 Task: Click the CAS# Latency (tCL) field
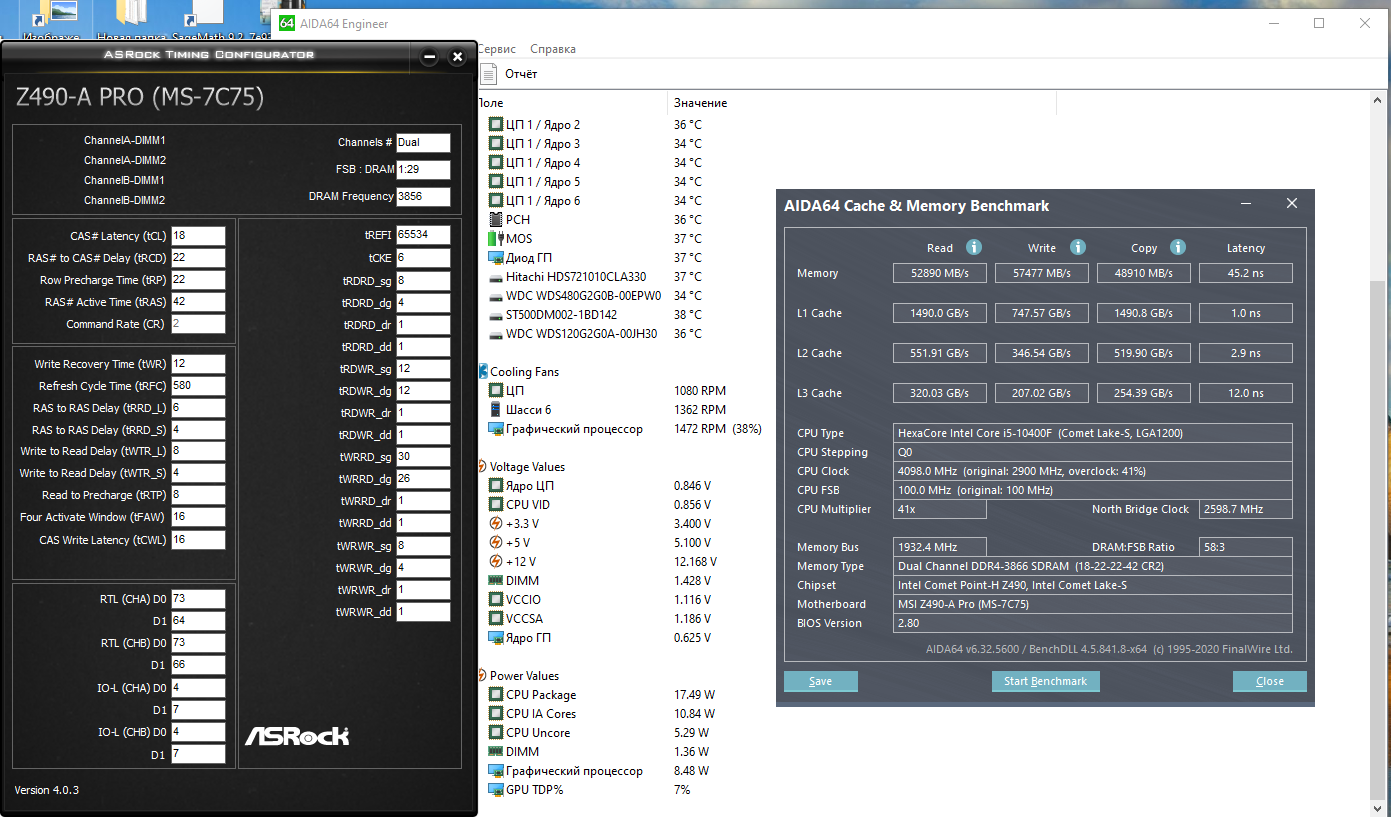click(198, 236)
